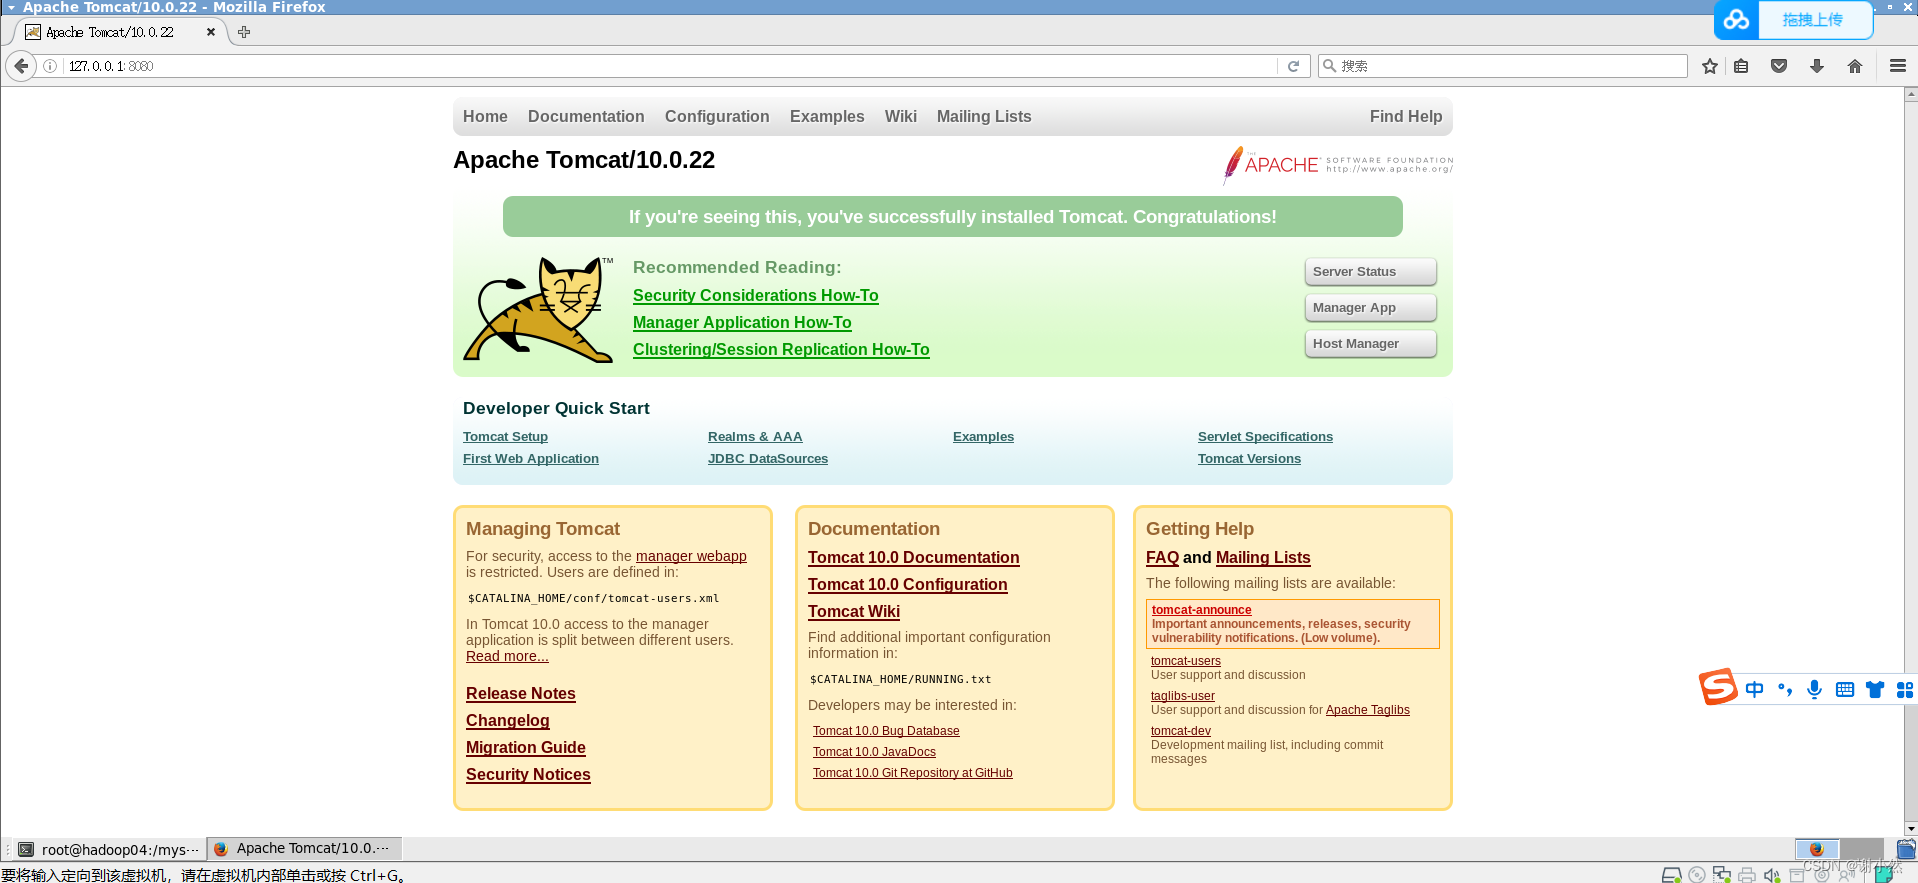The width and height of the screenshot is (1918, 883).
Task: Open the Wiki nav item
Action: tap(900, 116)
